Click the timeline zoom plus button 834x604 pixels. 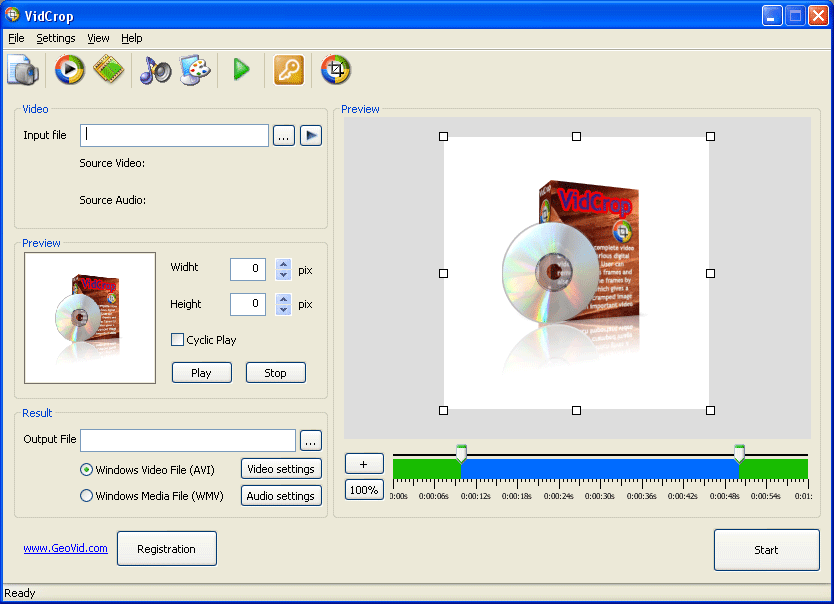click(x=364, y=464)
